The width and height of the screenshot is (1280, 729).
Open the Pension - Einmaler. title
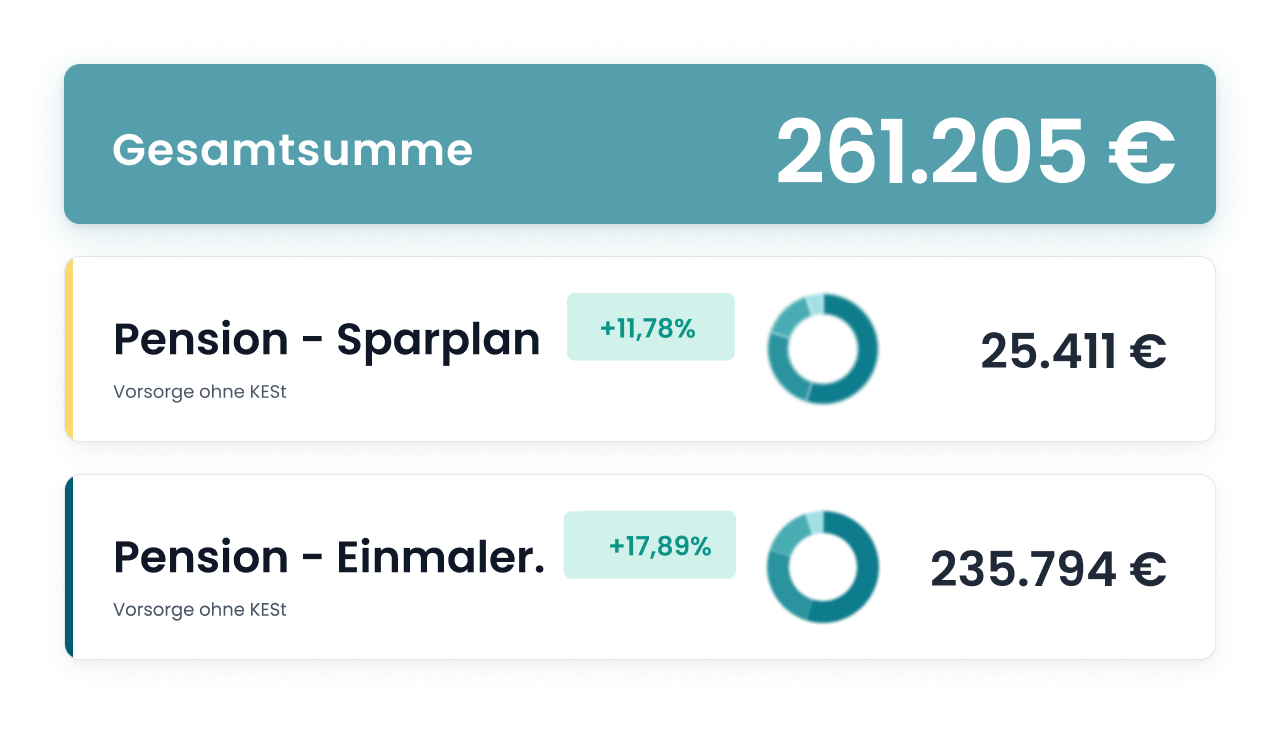329,557
